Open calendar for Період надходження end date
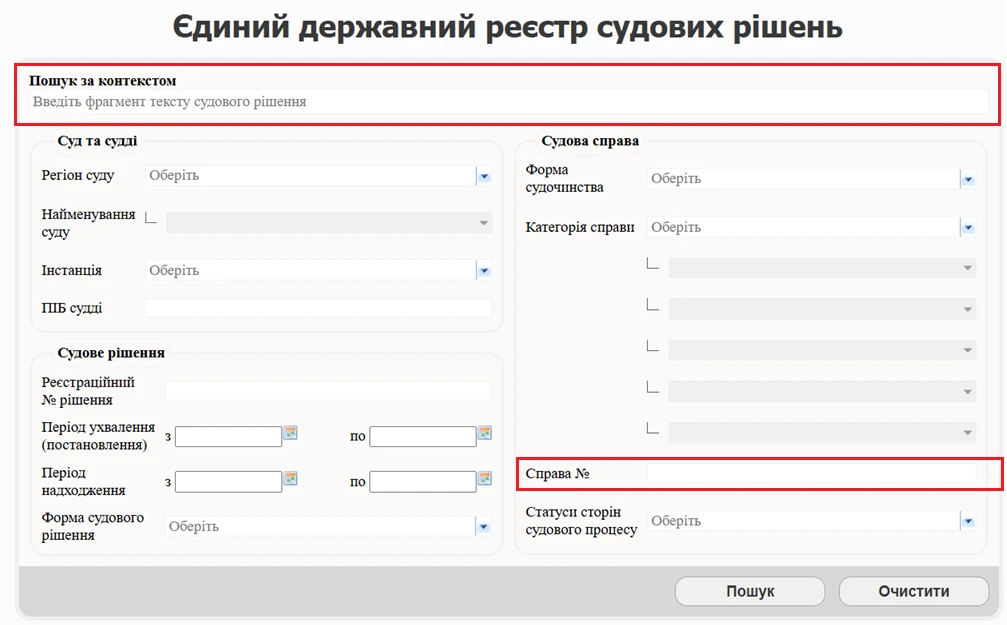1007x625 pixels. tap(485, 478)
